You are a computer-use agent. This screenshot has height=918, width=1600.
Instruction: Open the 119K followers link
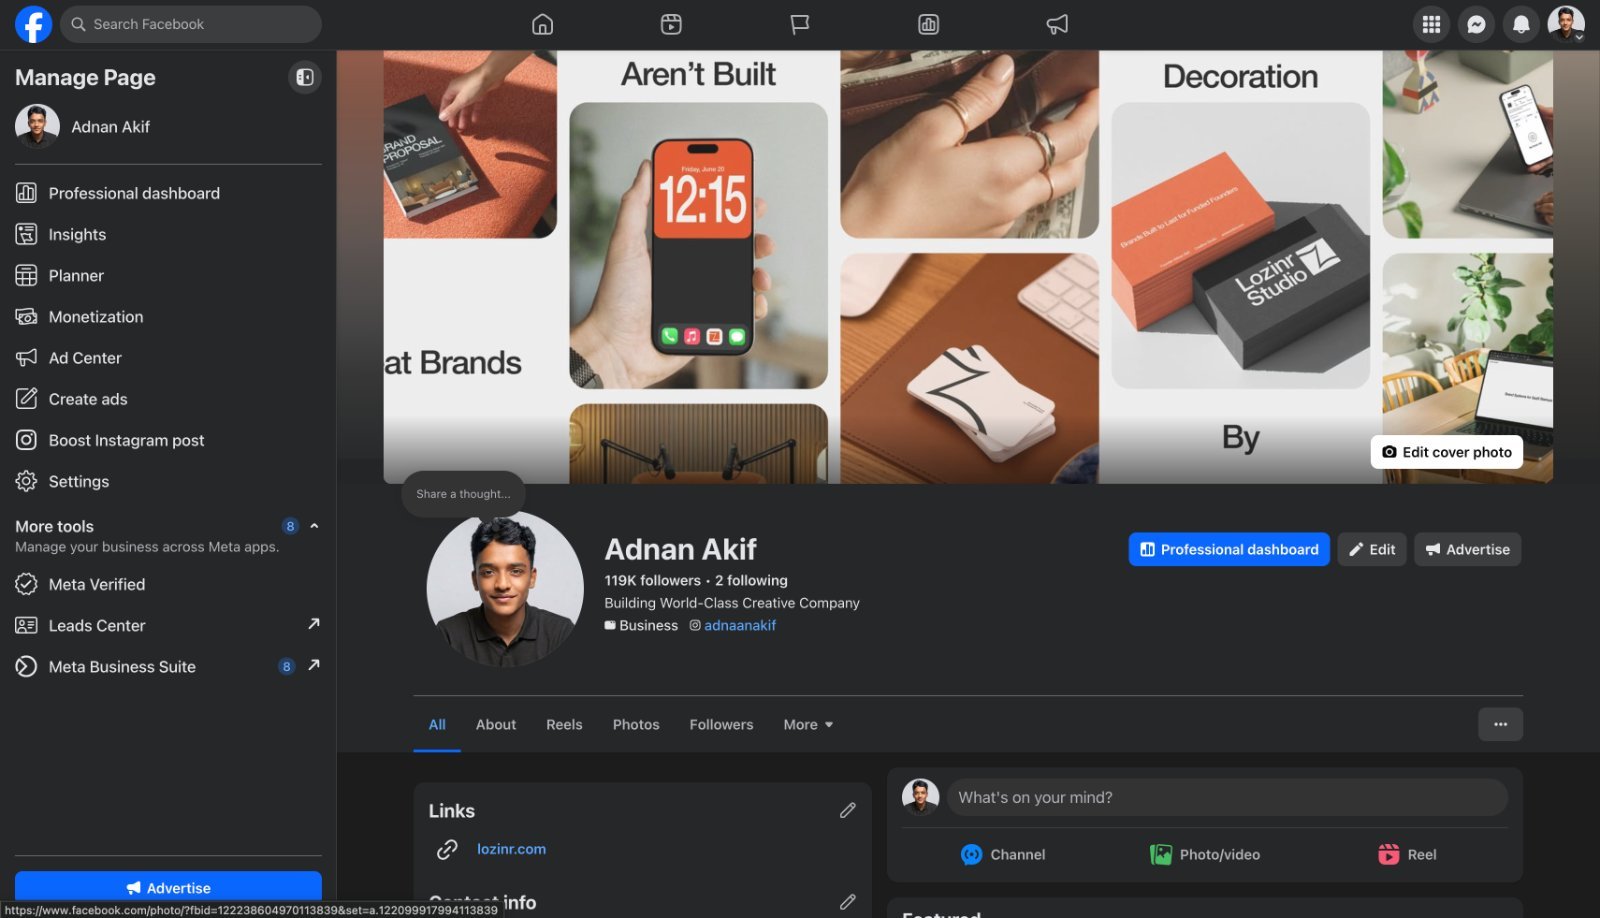pos(652,580)
